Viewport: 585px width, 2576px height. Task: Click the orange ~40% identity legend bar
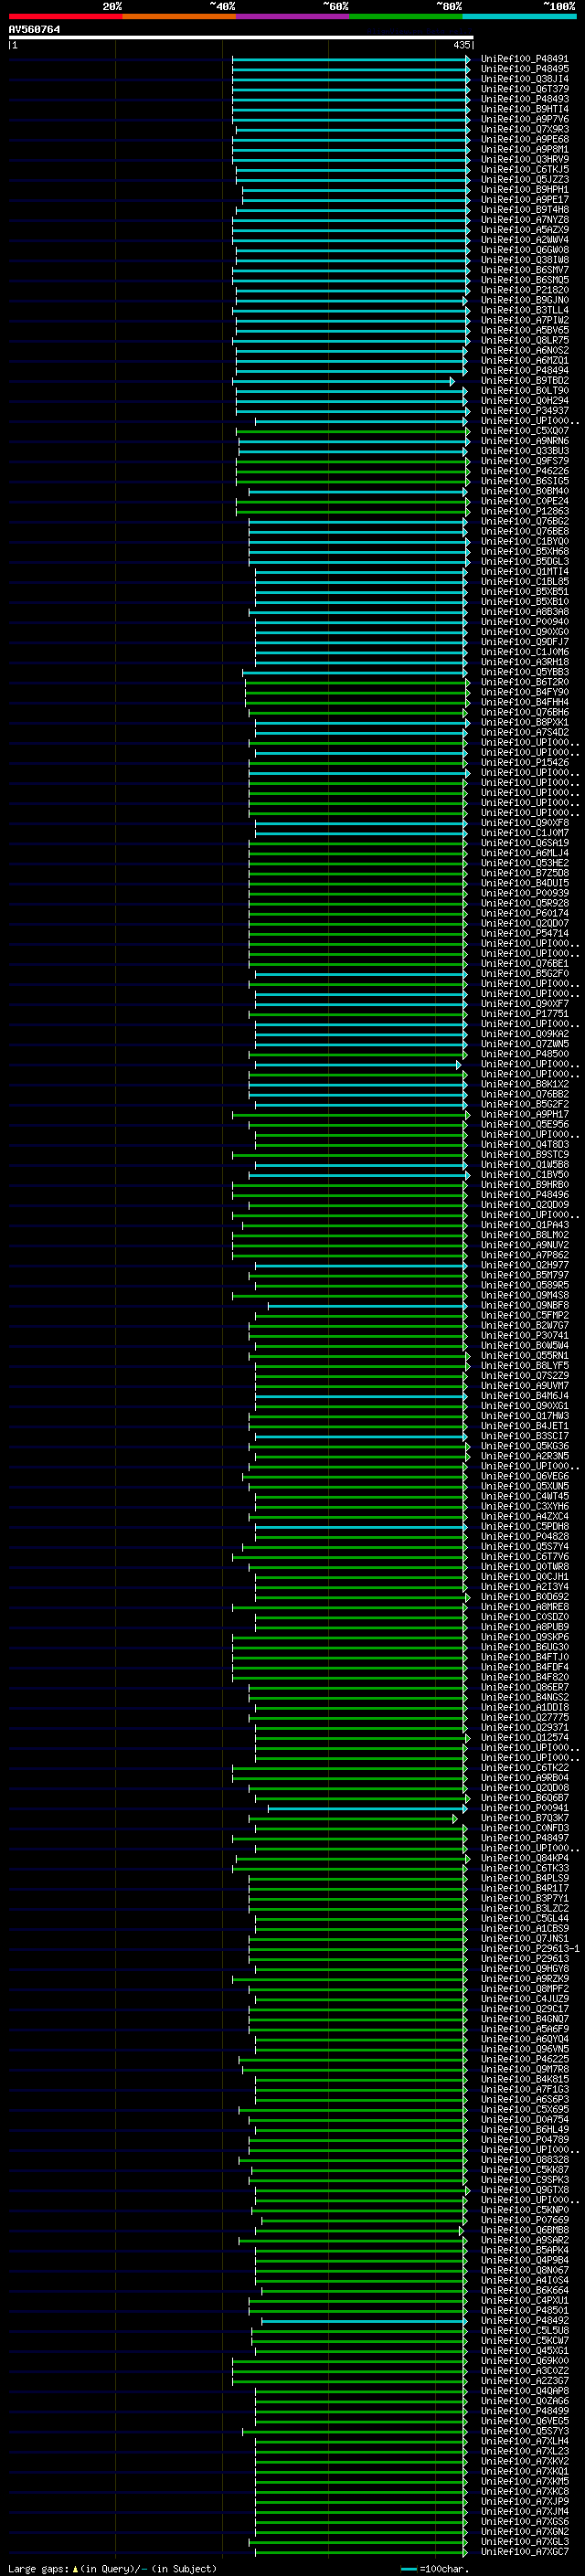179,16
